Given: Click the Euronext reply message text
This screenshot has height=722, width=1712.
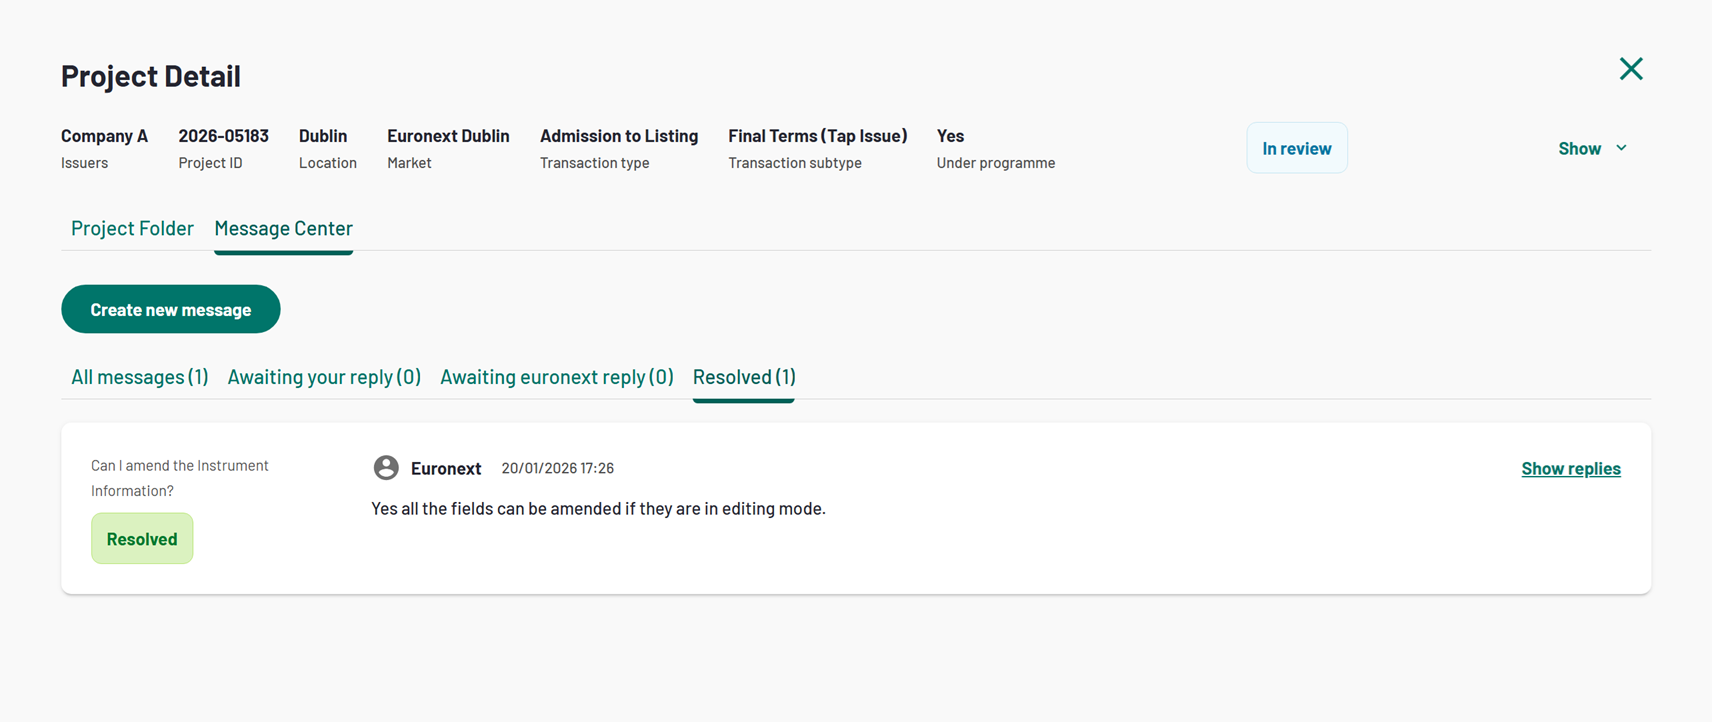Looking at the screenshot, I should pyautogui.click(x=598, y=509).
